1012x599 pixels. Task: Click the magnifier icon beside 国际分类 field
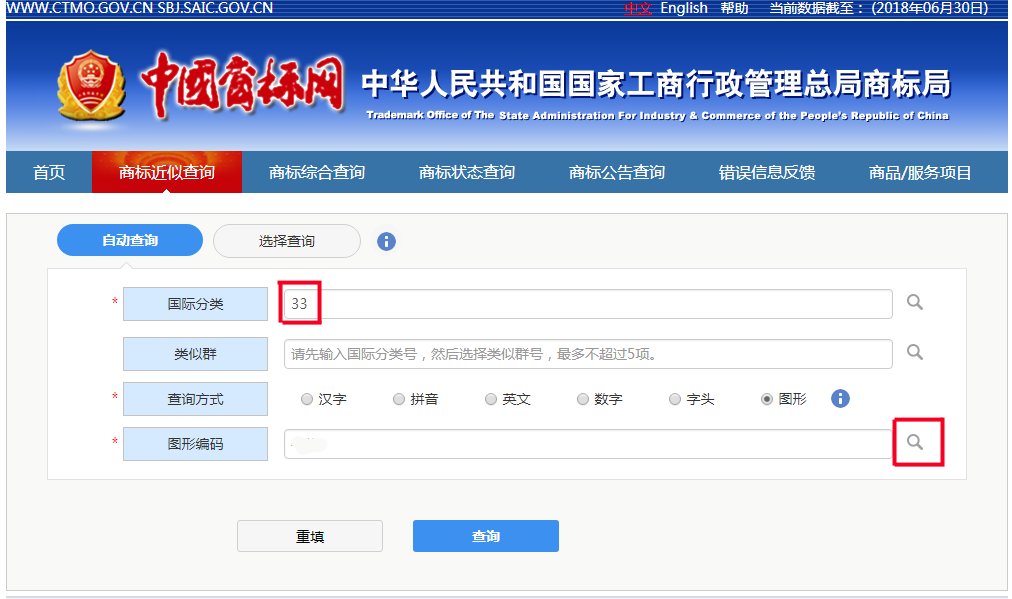tap(913, 303)
